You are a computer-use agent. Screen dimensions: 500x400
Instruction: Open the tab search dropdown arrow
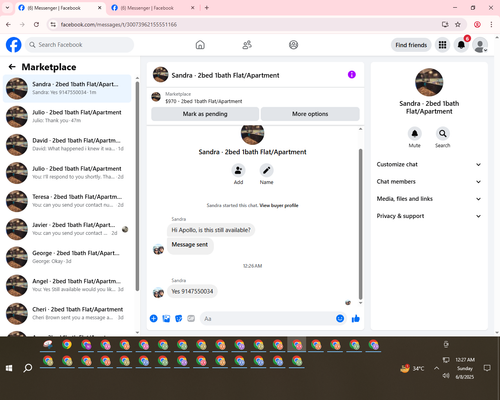7,8
